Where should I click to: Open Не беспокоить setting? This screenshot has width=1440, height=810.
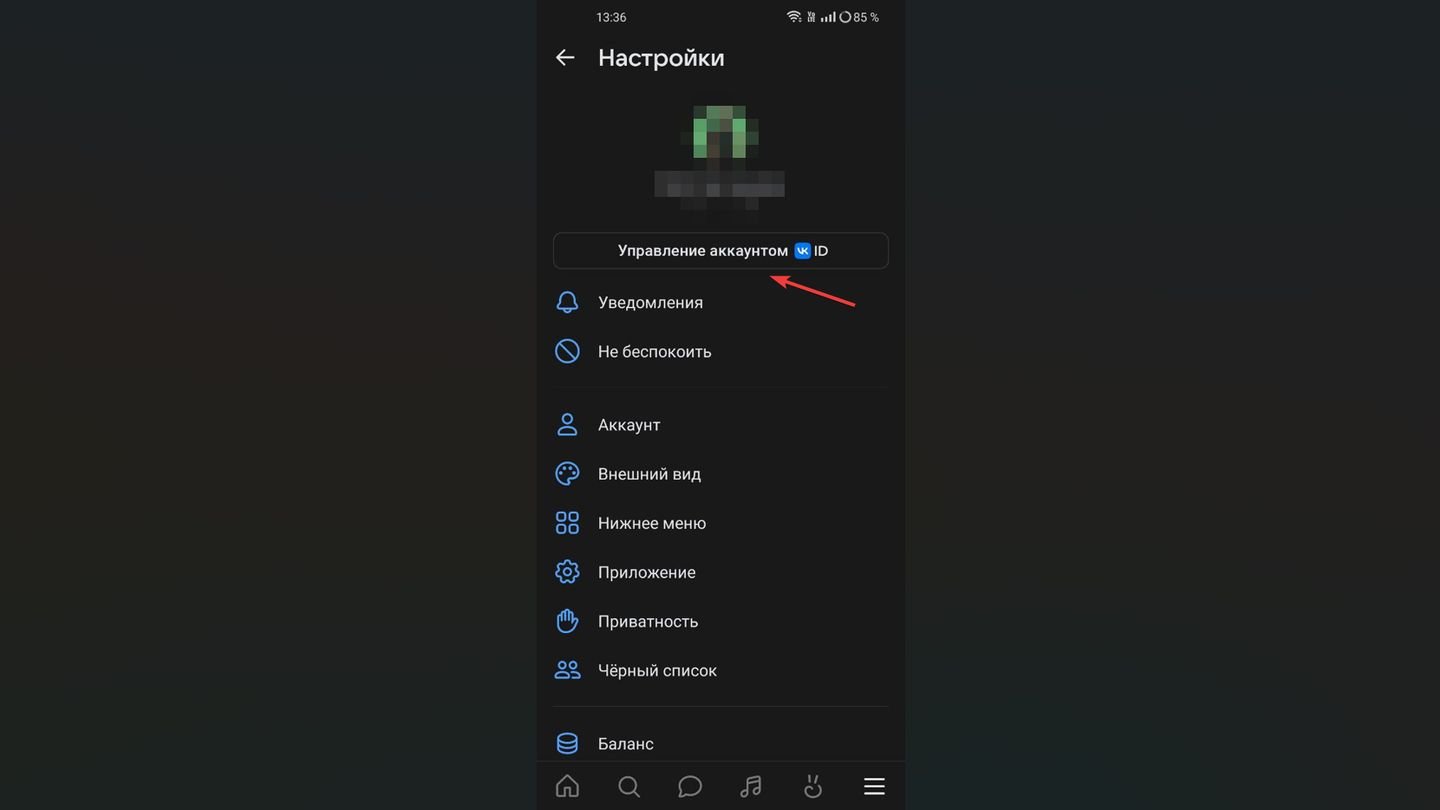(x=720, y=351)
